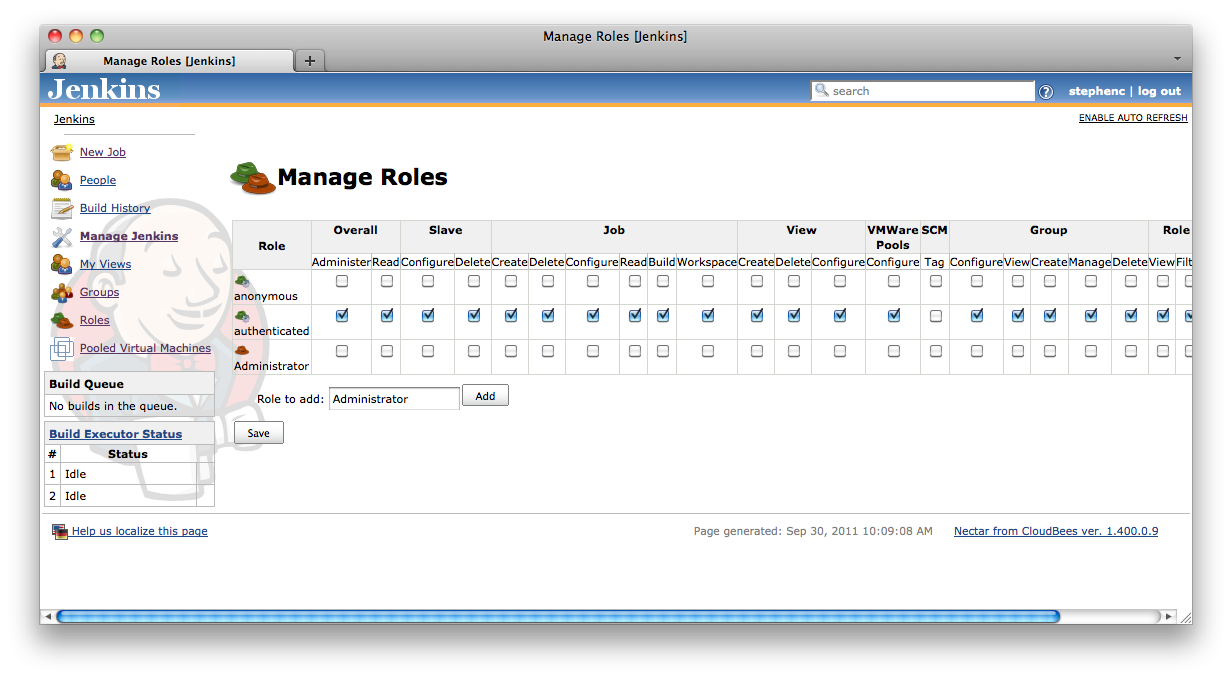
Task: Check Overall Read for Administrator role
Action: coord(387,351)
